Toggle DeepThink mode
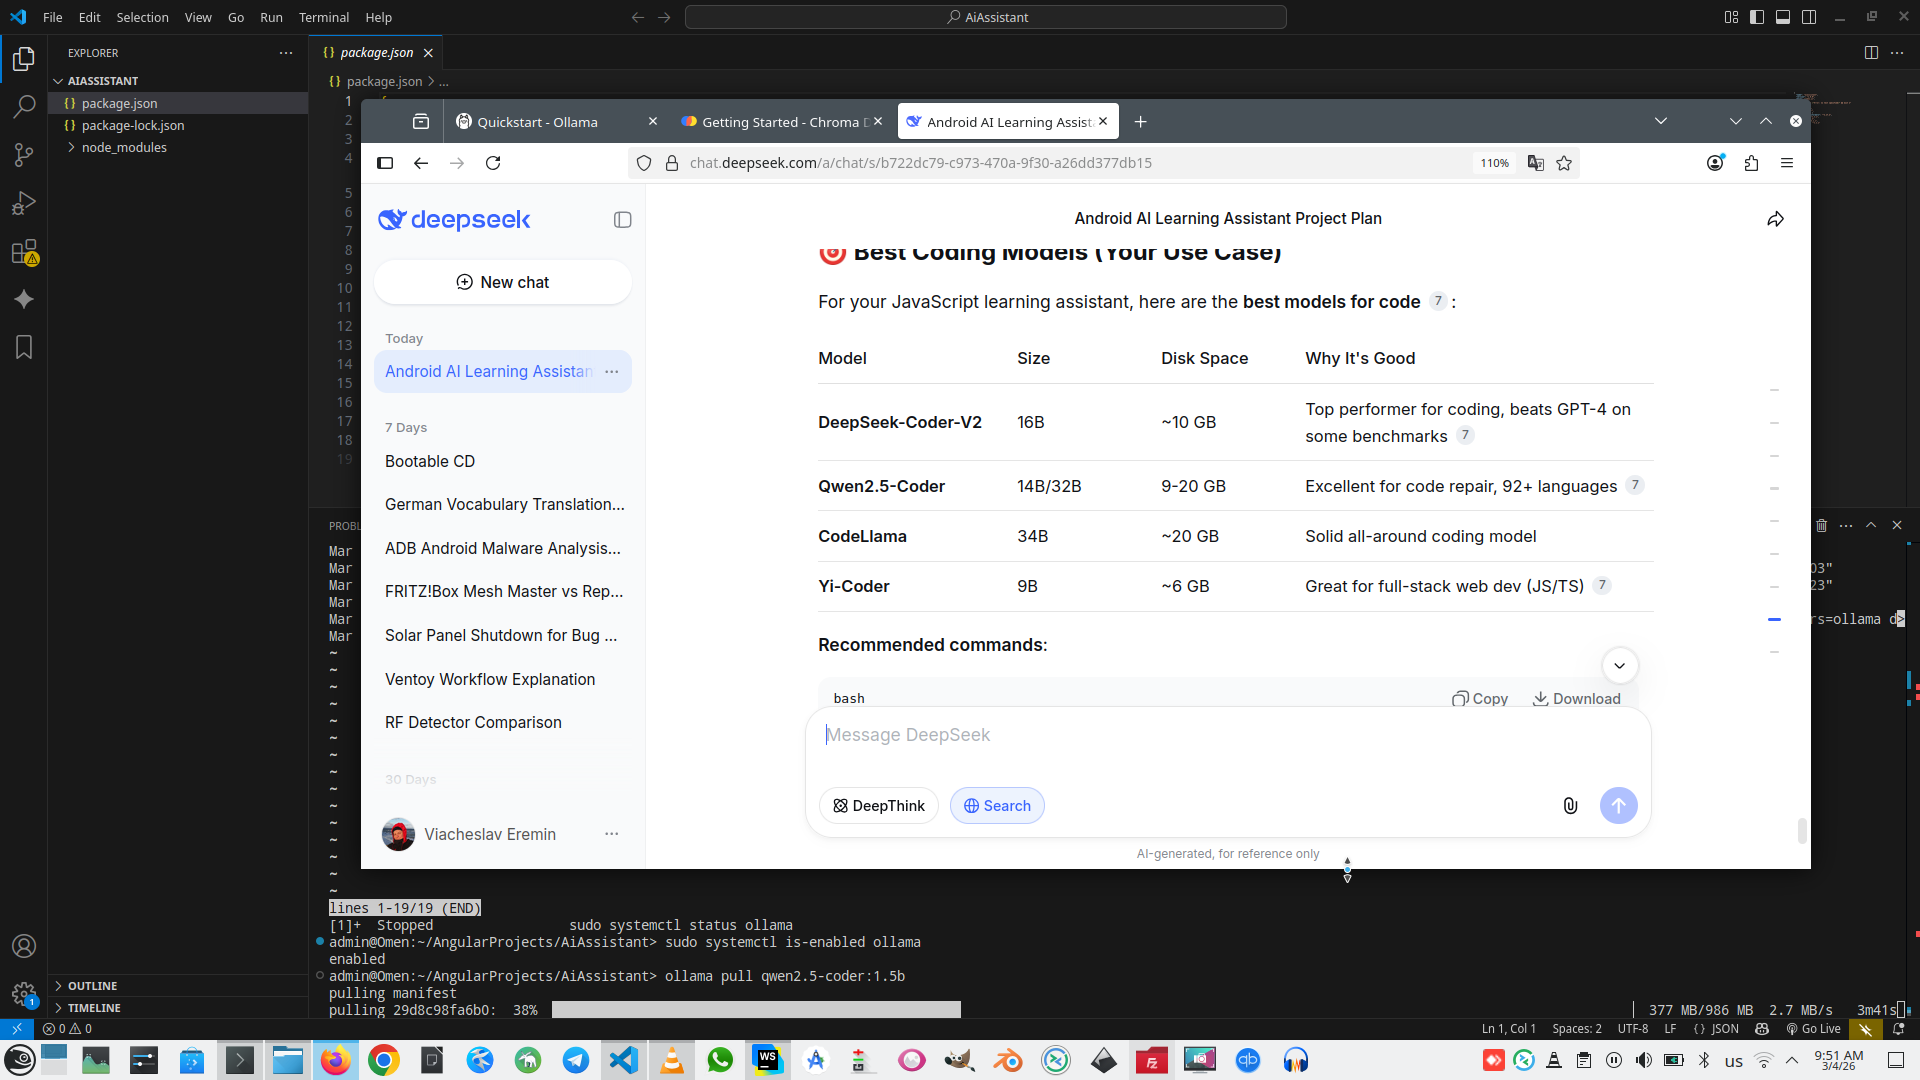Viewport: 1920px width, 1080px height. tap(878, 806)
